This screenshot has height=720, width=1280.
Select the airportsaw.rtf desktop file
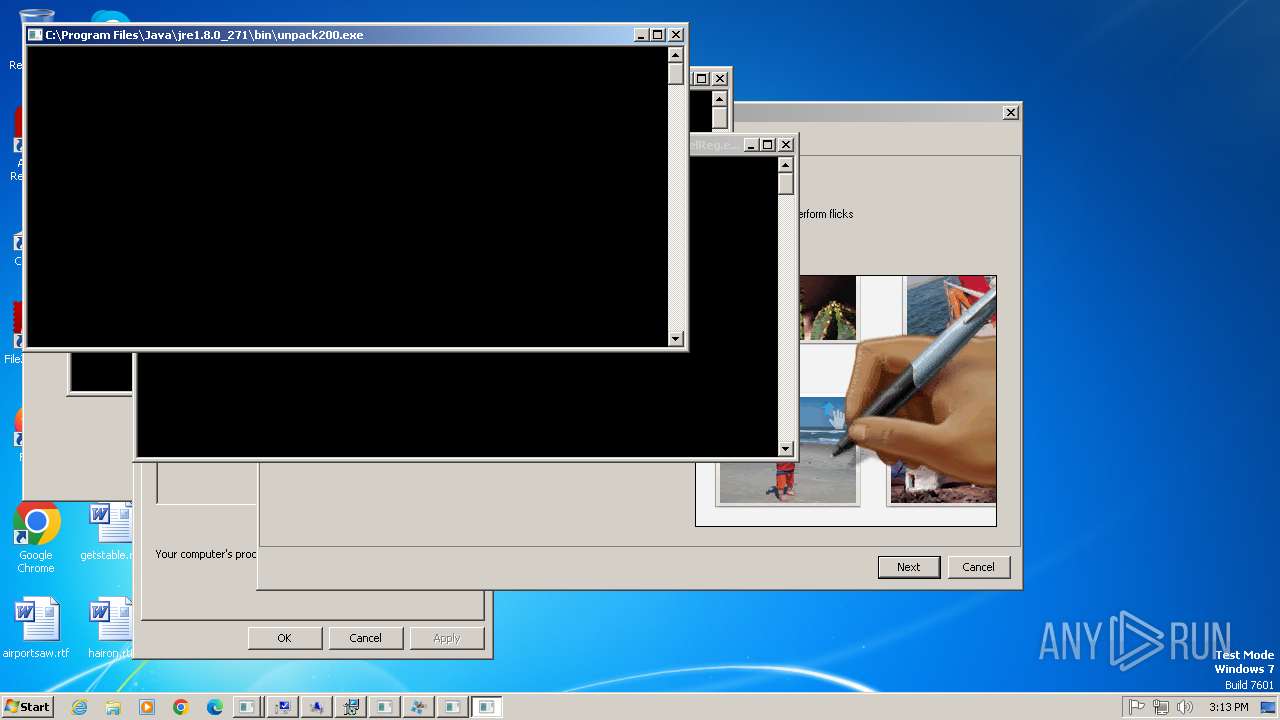click(x=36, y=629)
